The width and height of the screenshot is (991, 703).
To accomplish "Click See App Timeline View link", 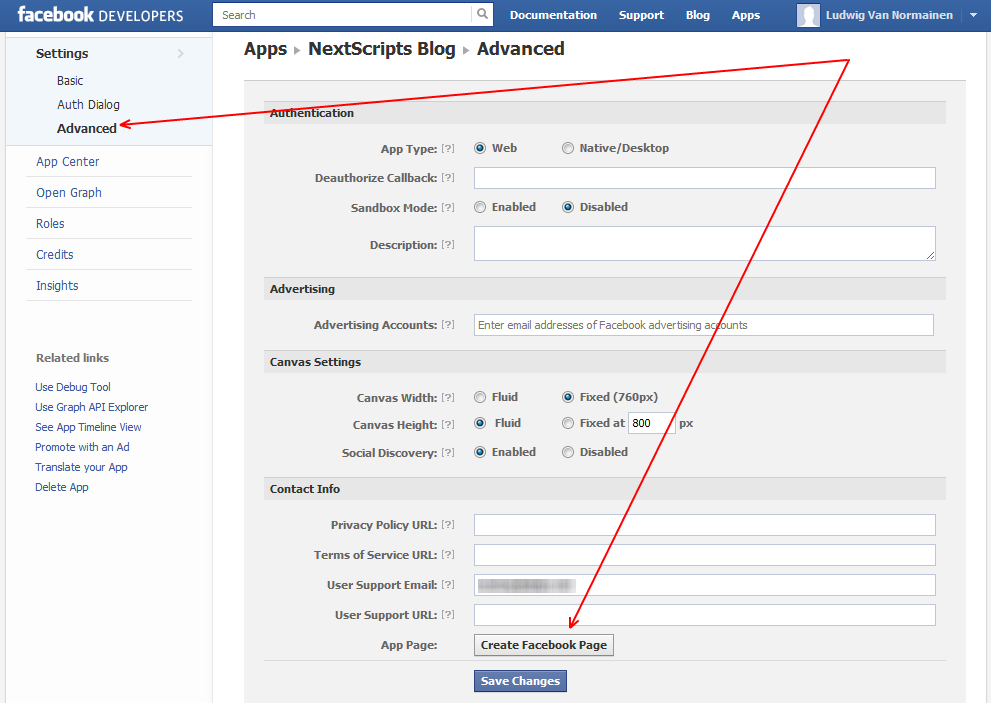I will (88, 427).
